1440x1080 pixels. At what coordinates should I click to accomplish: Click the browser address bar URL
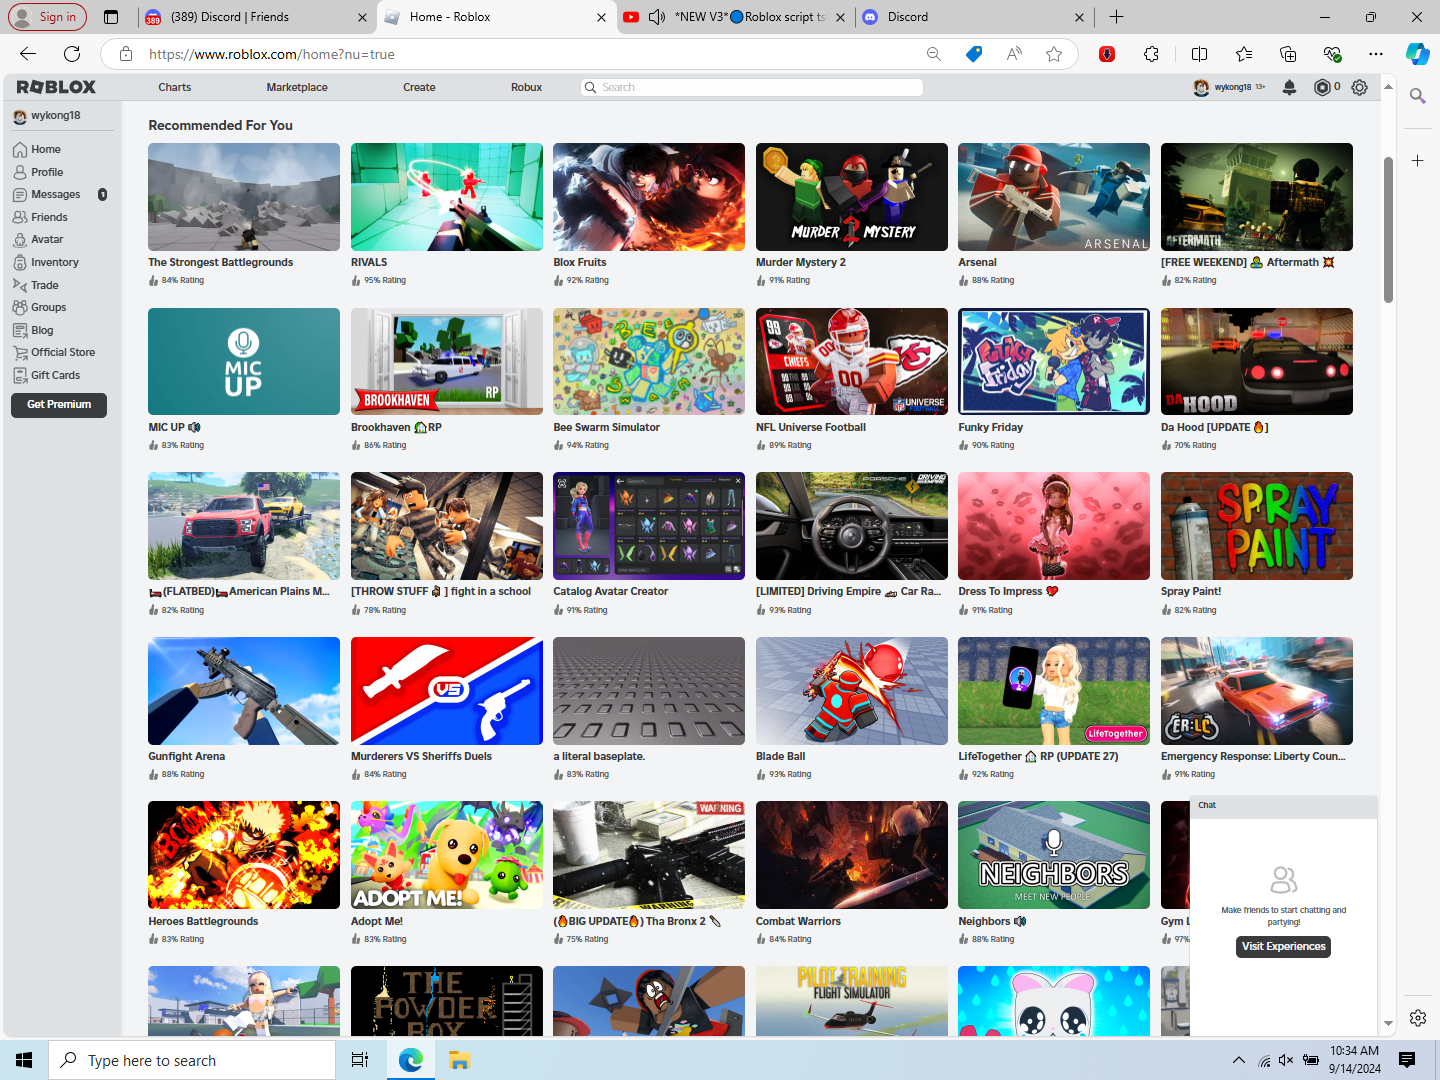click(x=272, y=54)
